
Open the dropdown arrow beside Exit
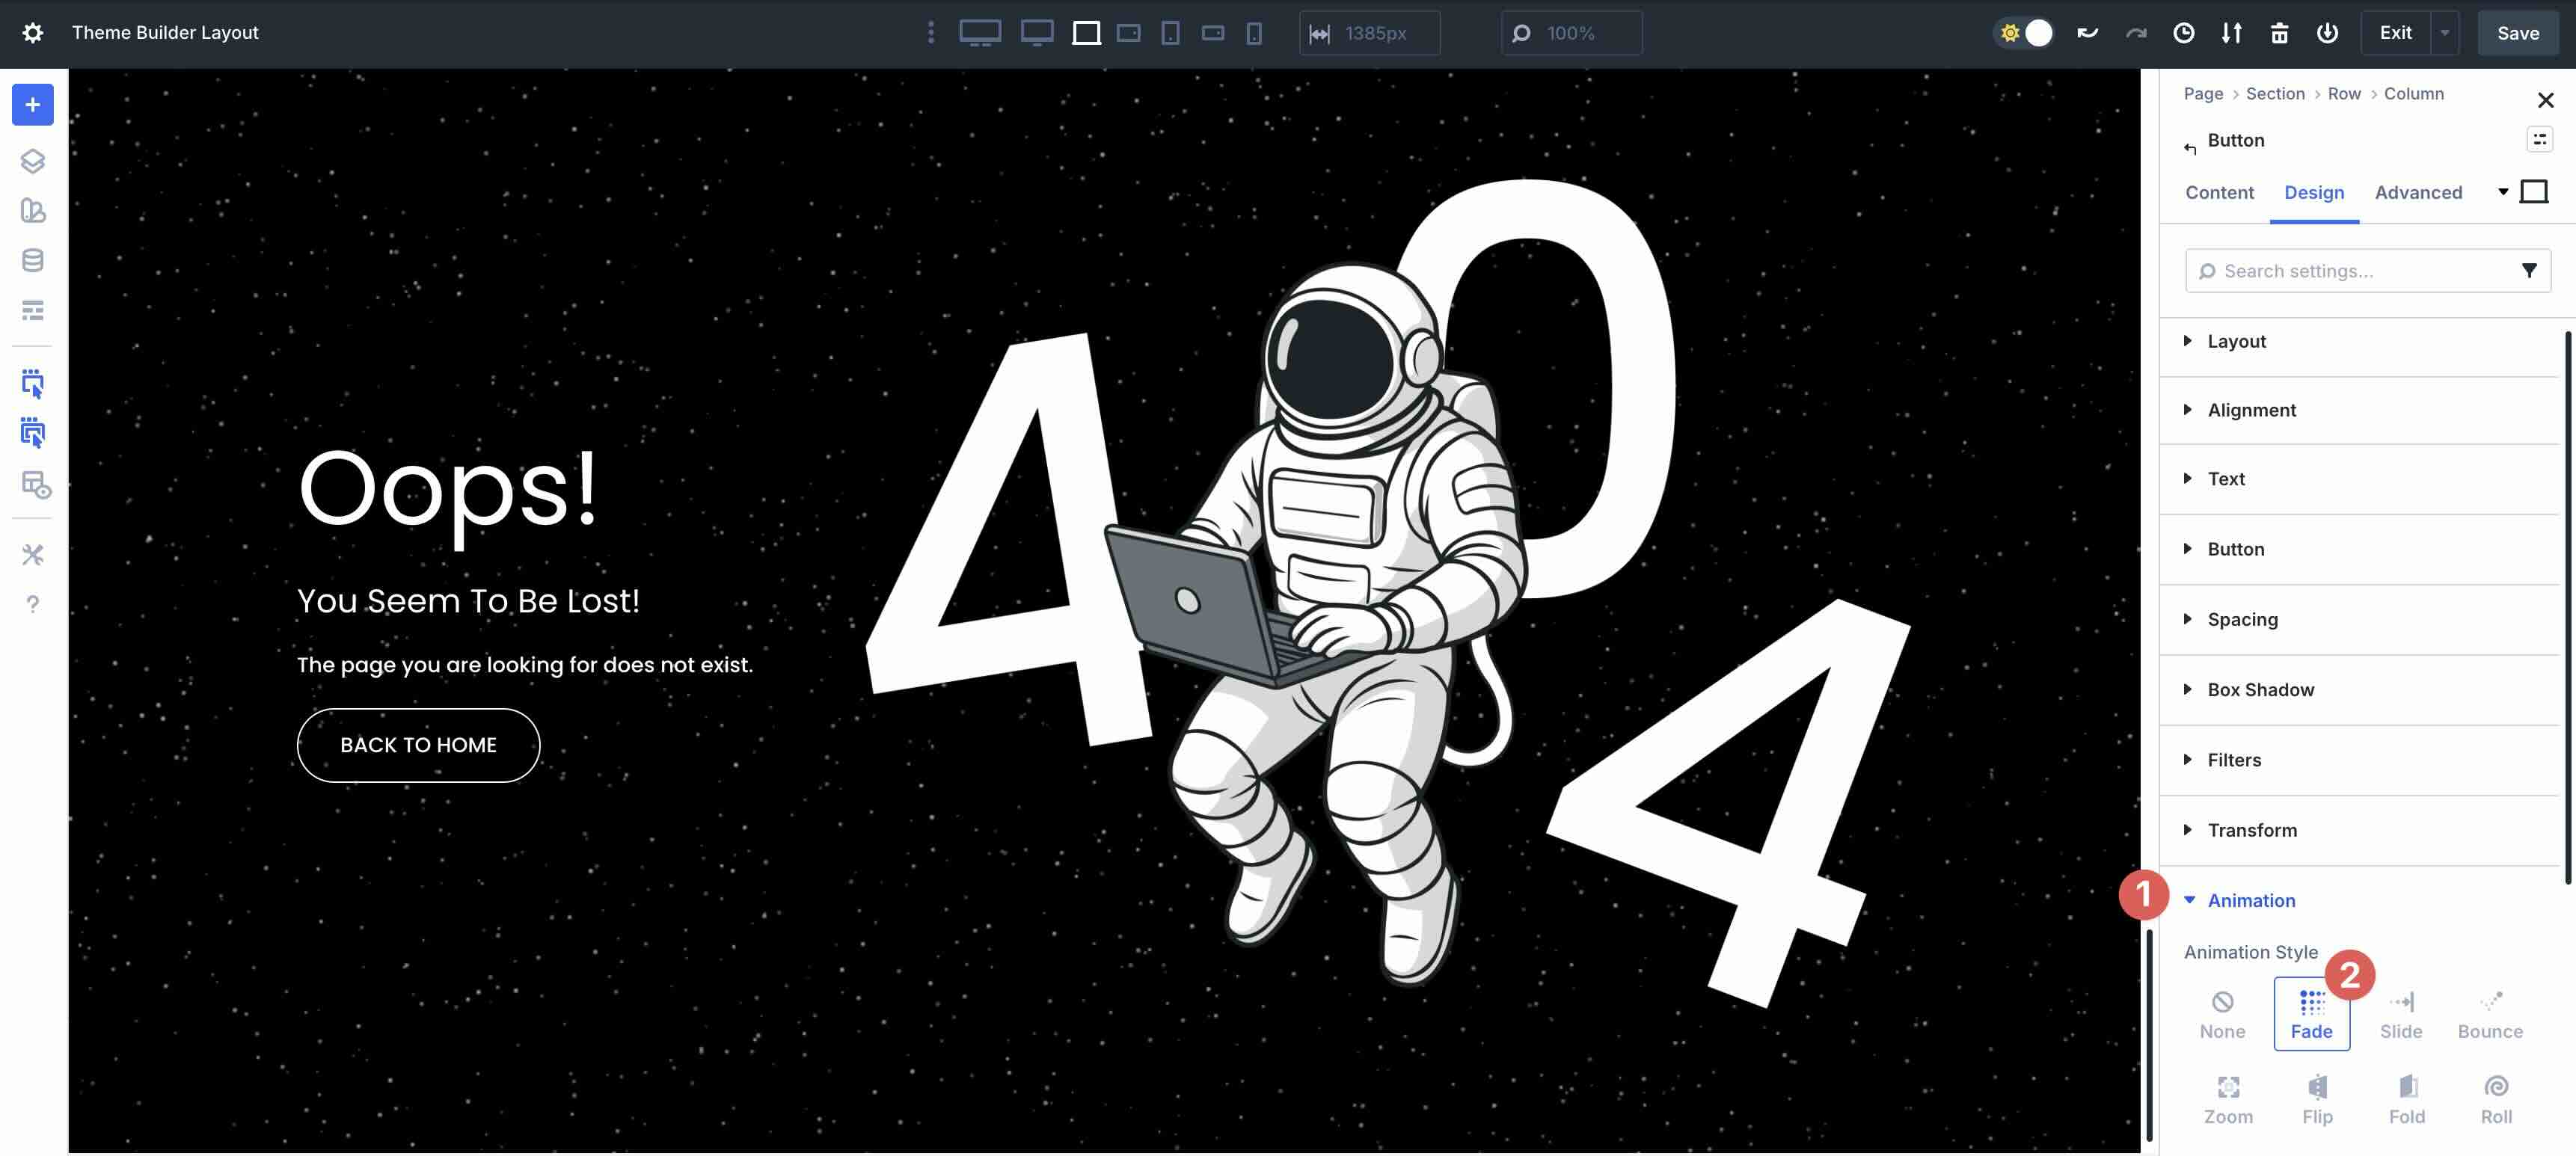2445,33
